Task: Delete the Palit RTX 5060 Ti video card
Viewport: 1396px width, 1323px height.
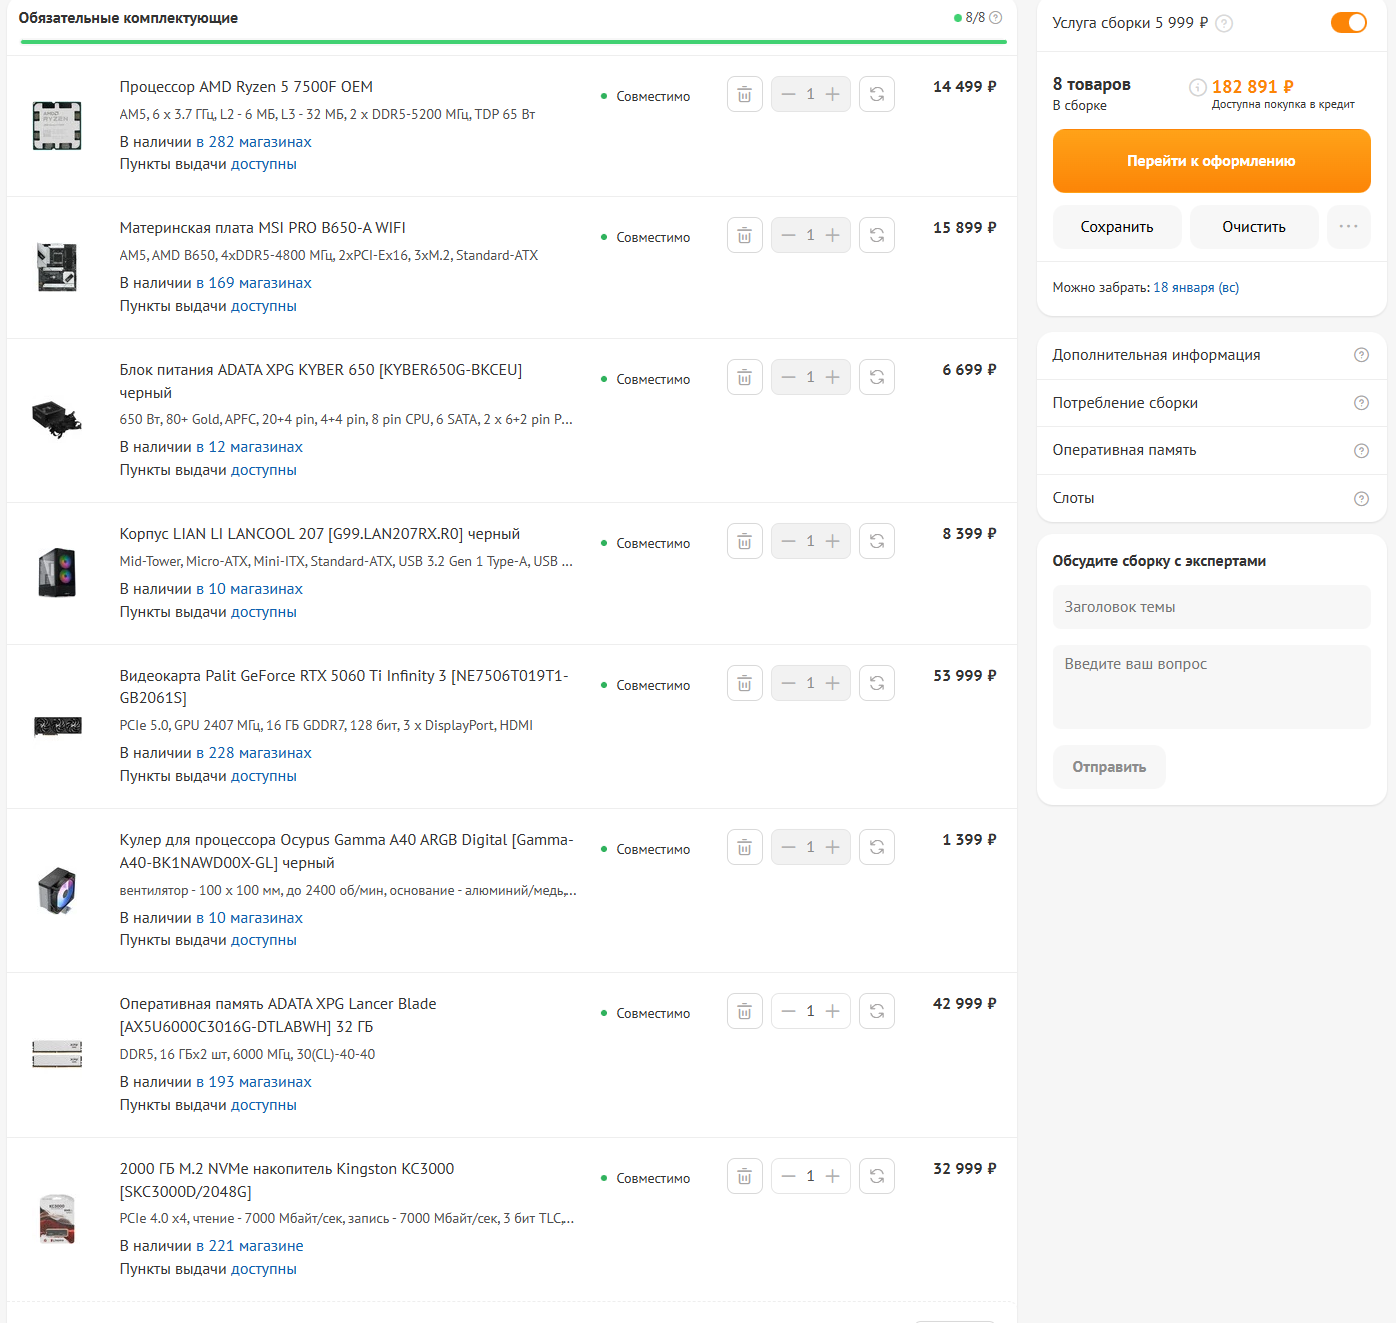Action: tap(745, 683)
